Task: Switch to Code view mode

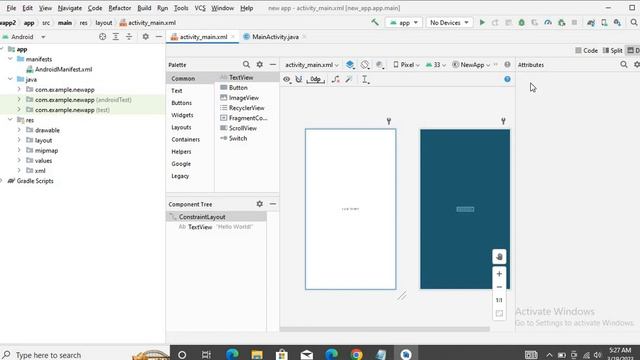Action: coord(587,50)
